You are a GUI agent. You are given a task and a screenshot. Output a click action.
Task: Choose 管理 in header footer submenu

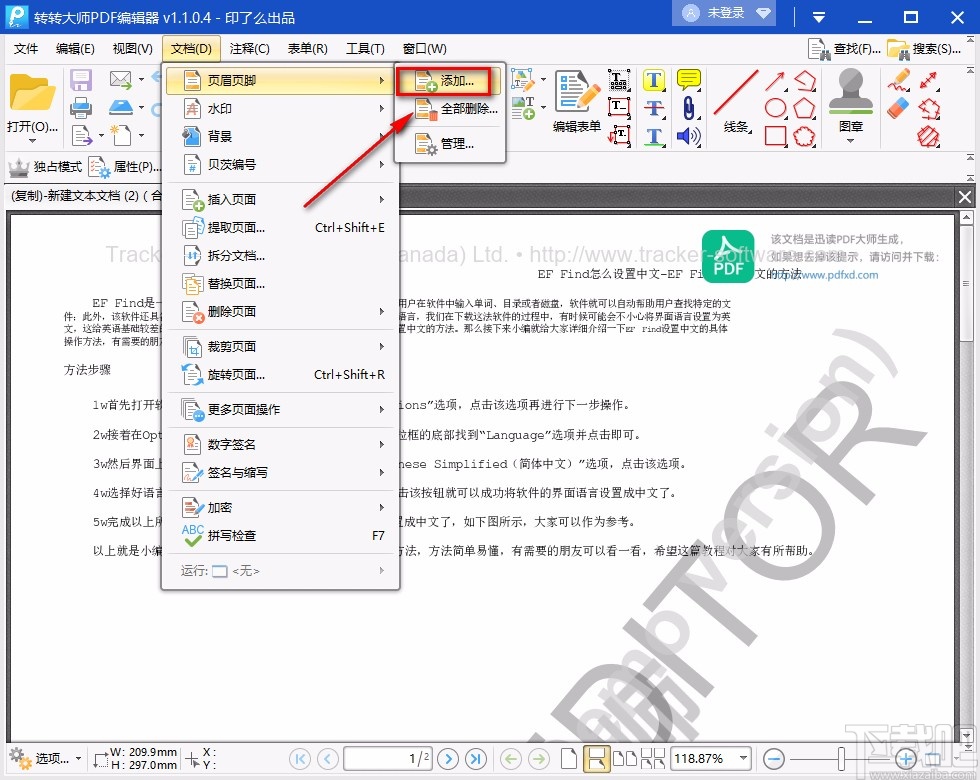[x=450, y=144]
